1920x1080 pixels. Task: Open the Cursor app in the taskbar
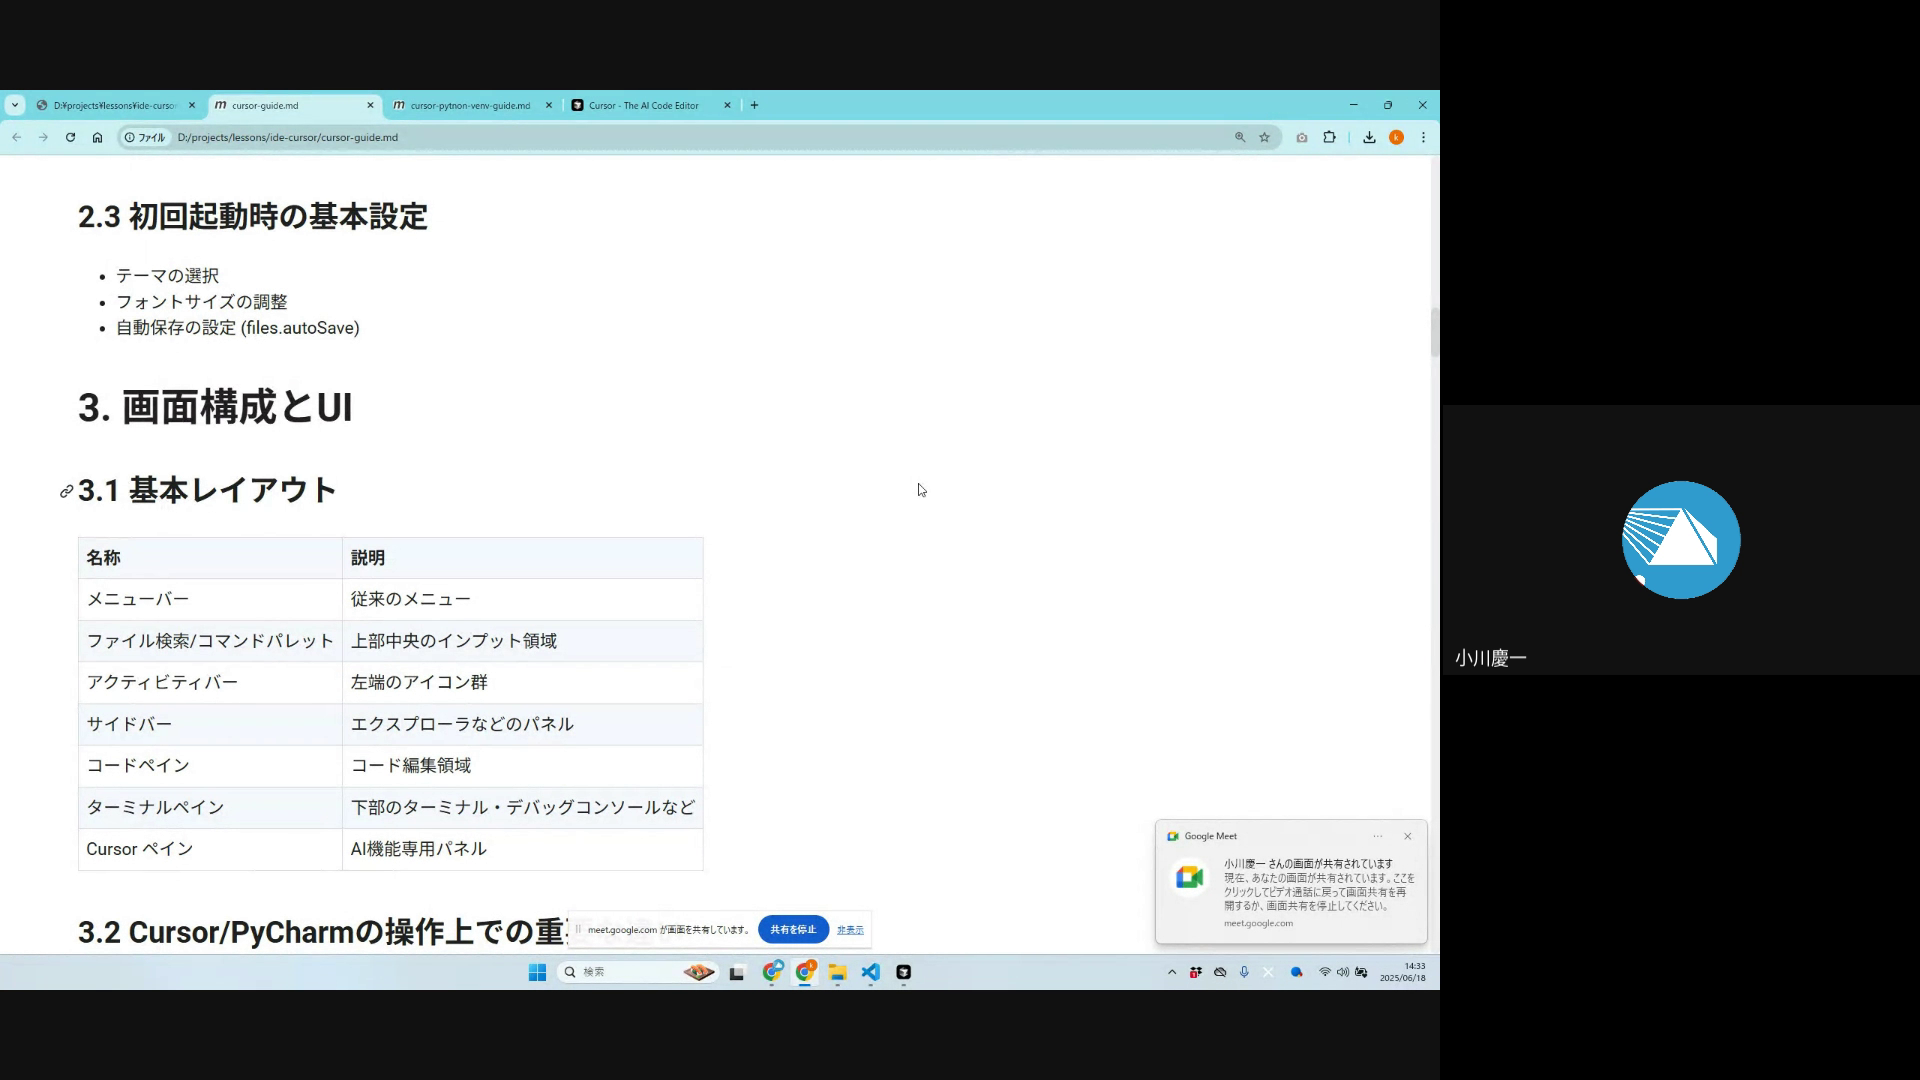(x=903, y=972)
